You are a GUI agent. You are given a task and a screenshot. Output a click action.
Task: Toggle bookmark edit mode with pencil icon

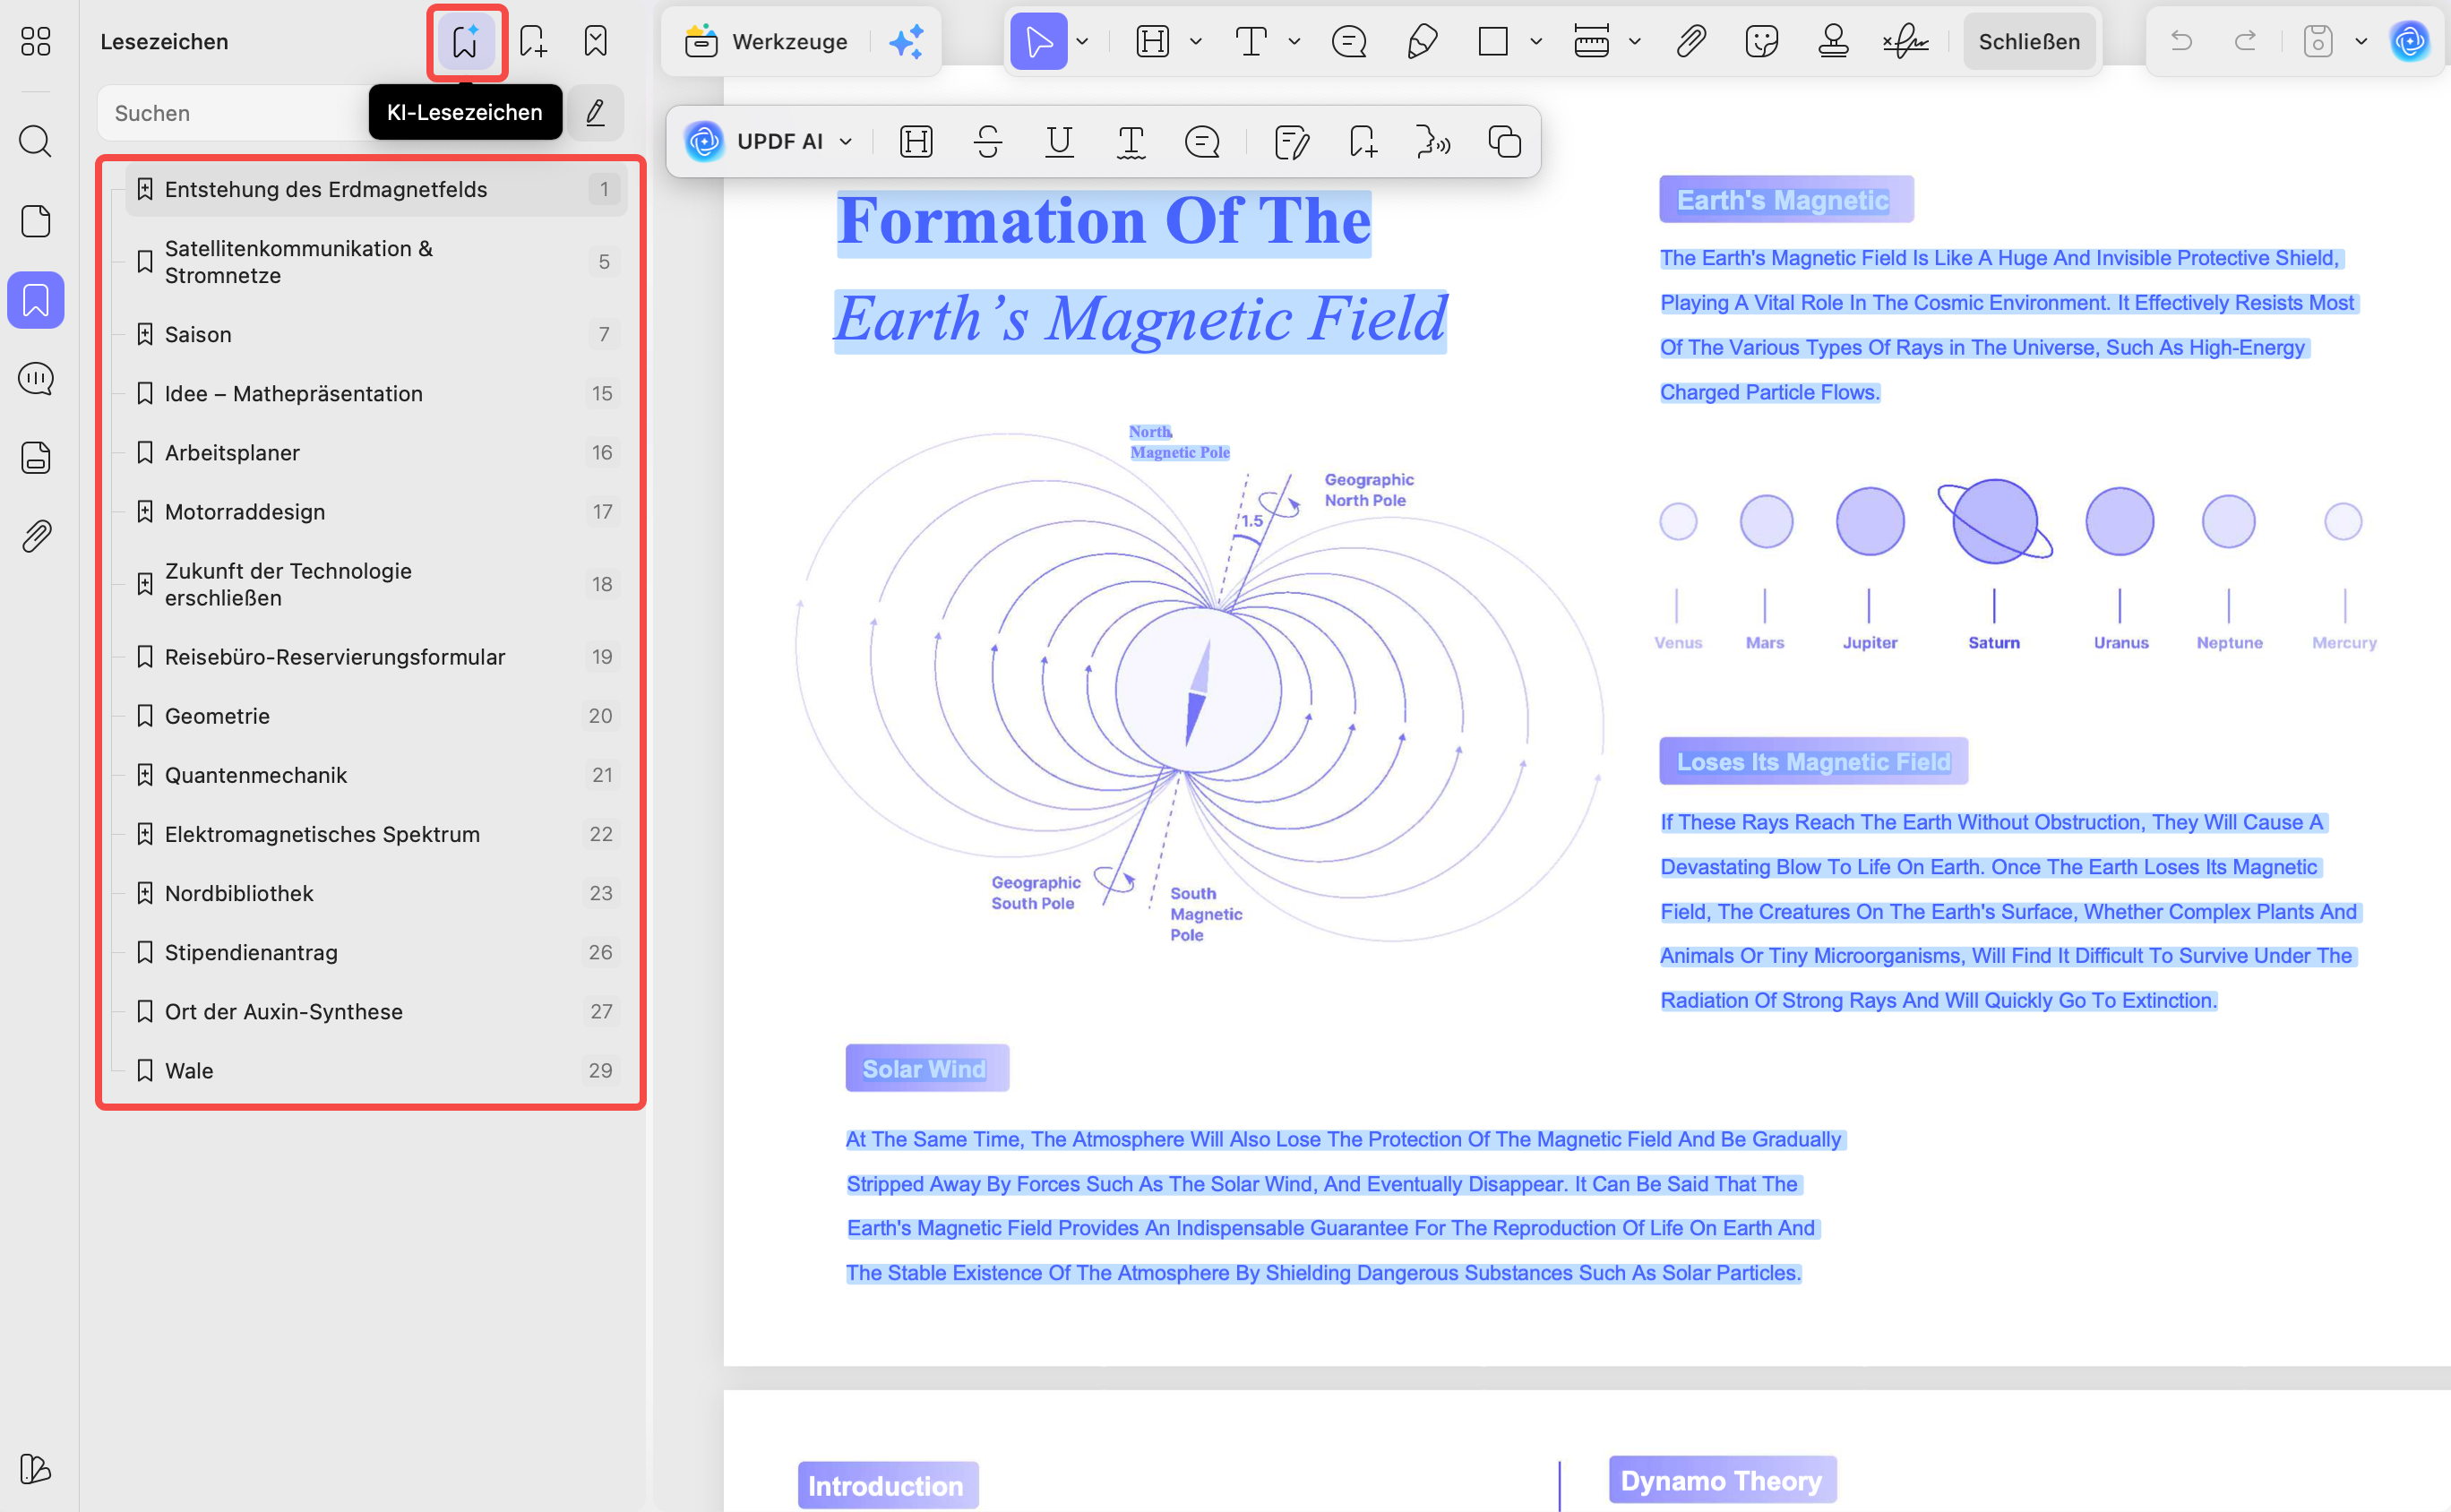(x=596, y=113)
